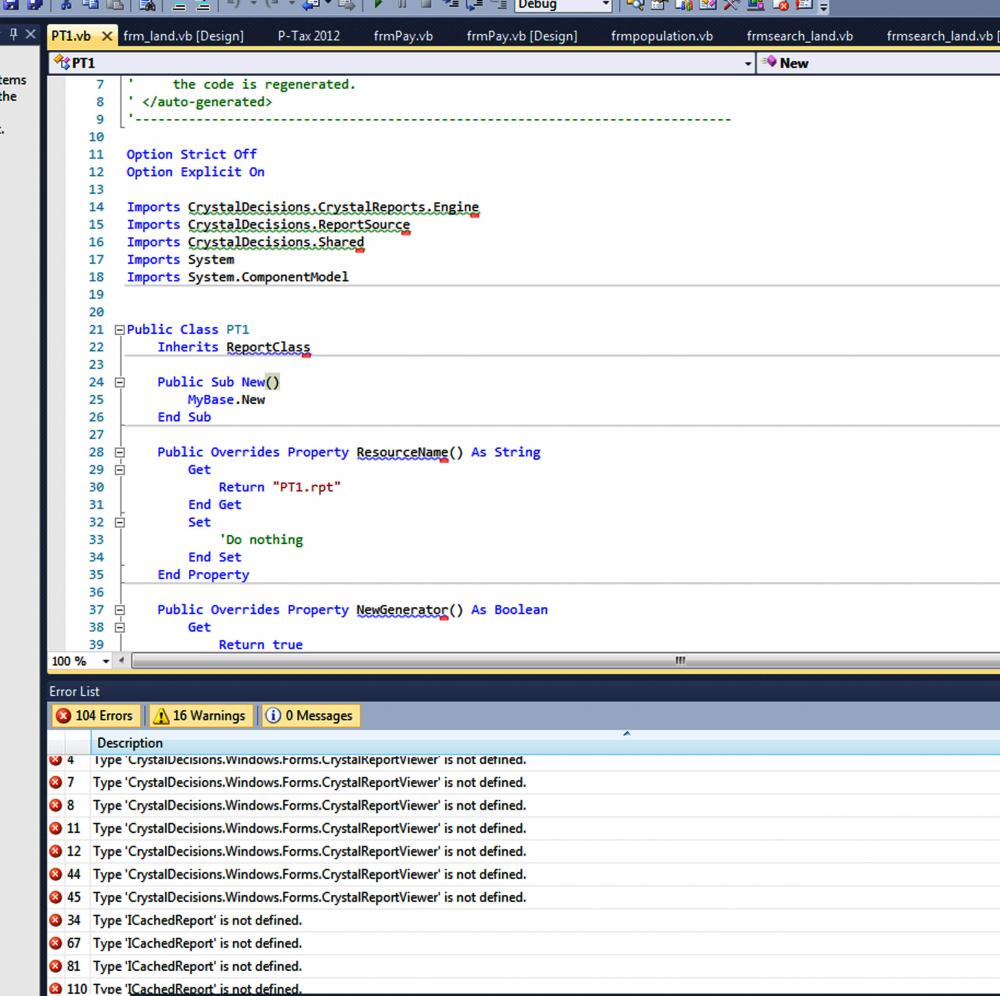Collapse the Public Class PT1 region
The width and height of the screenshot is (1000, 996).
pyautogui.click(x=119, y=330)
